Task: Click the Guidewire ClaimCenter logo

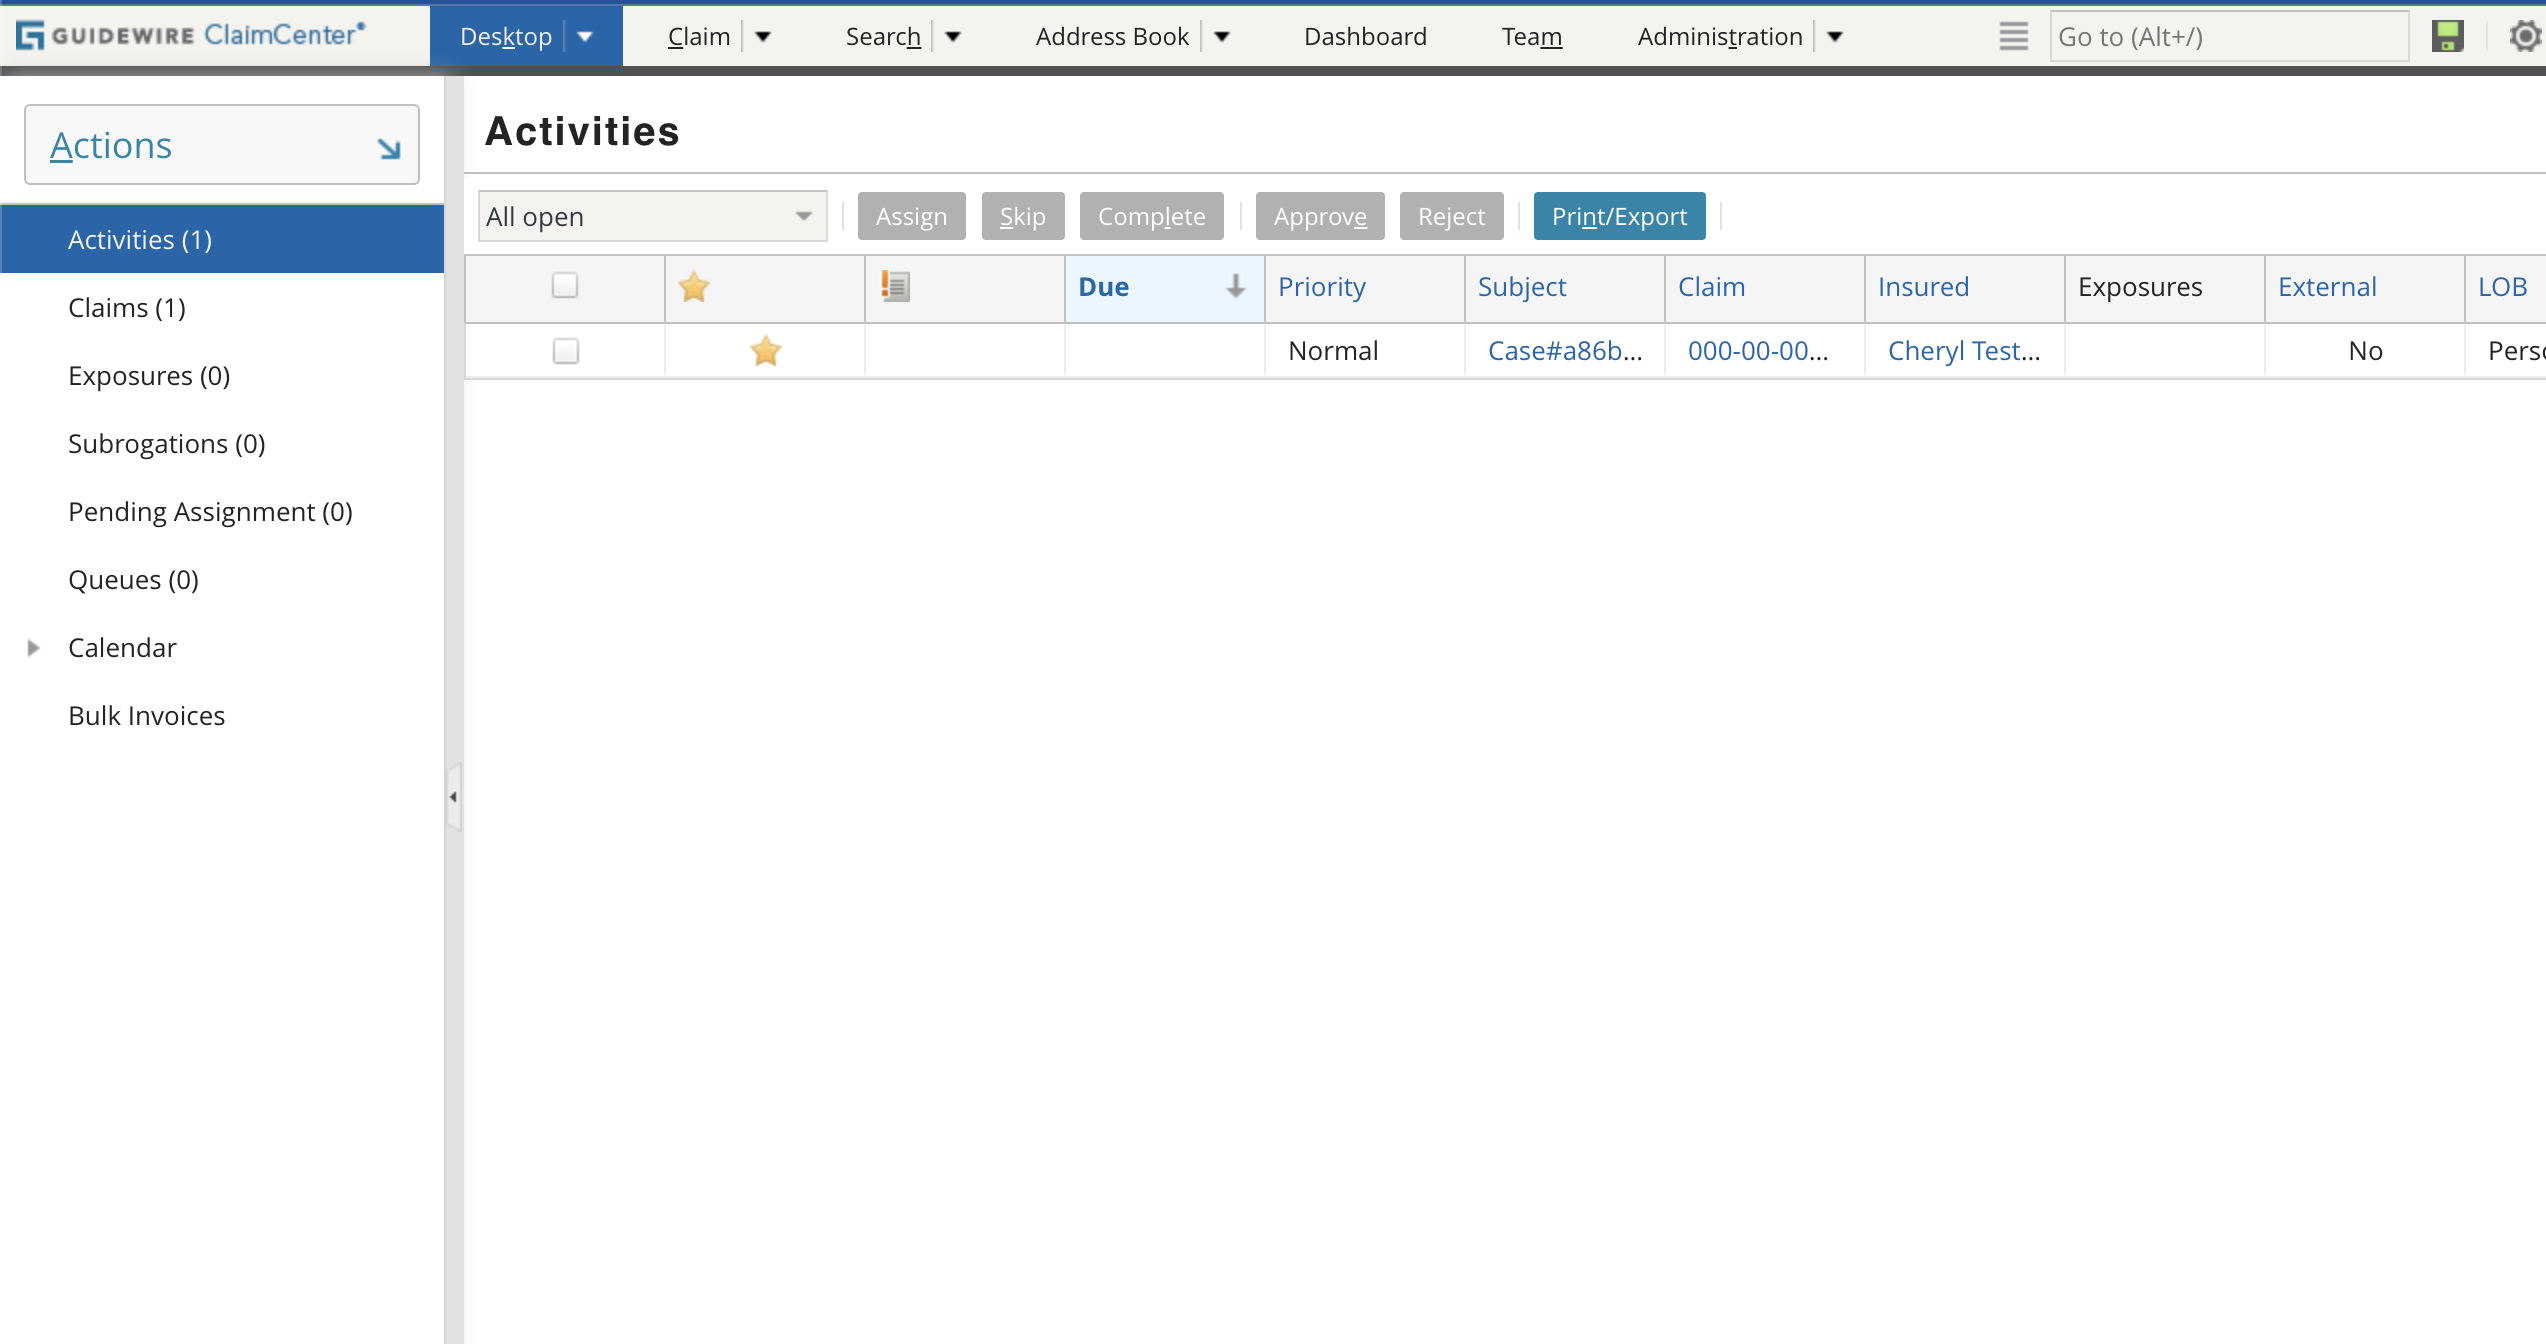Action: (190, 34)
